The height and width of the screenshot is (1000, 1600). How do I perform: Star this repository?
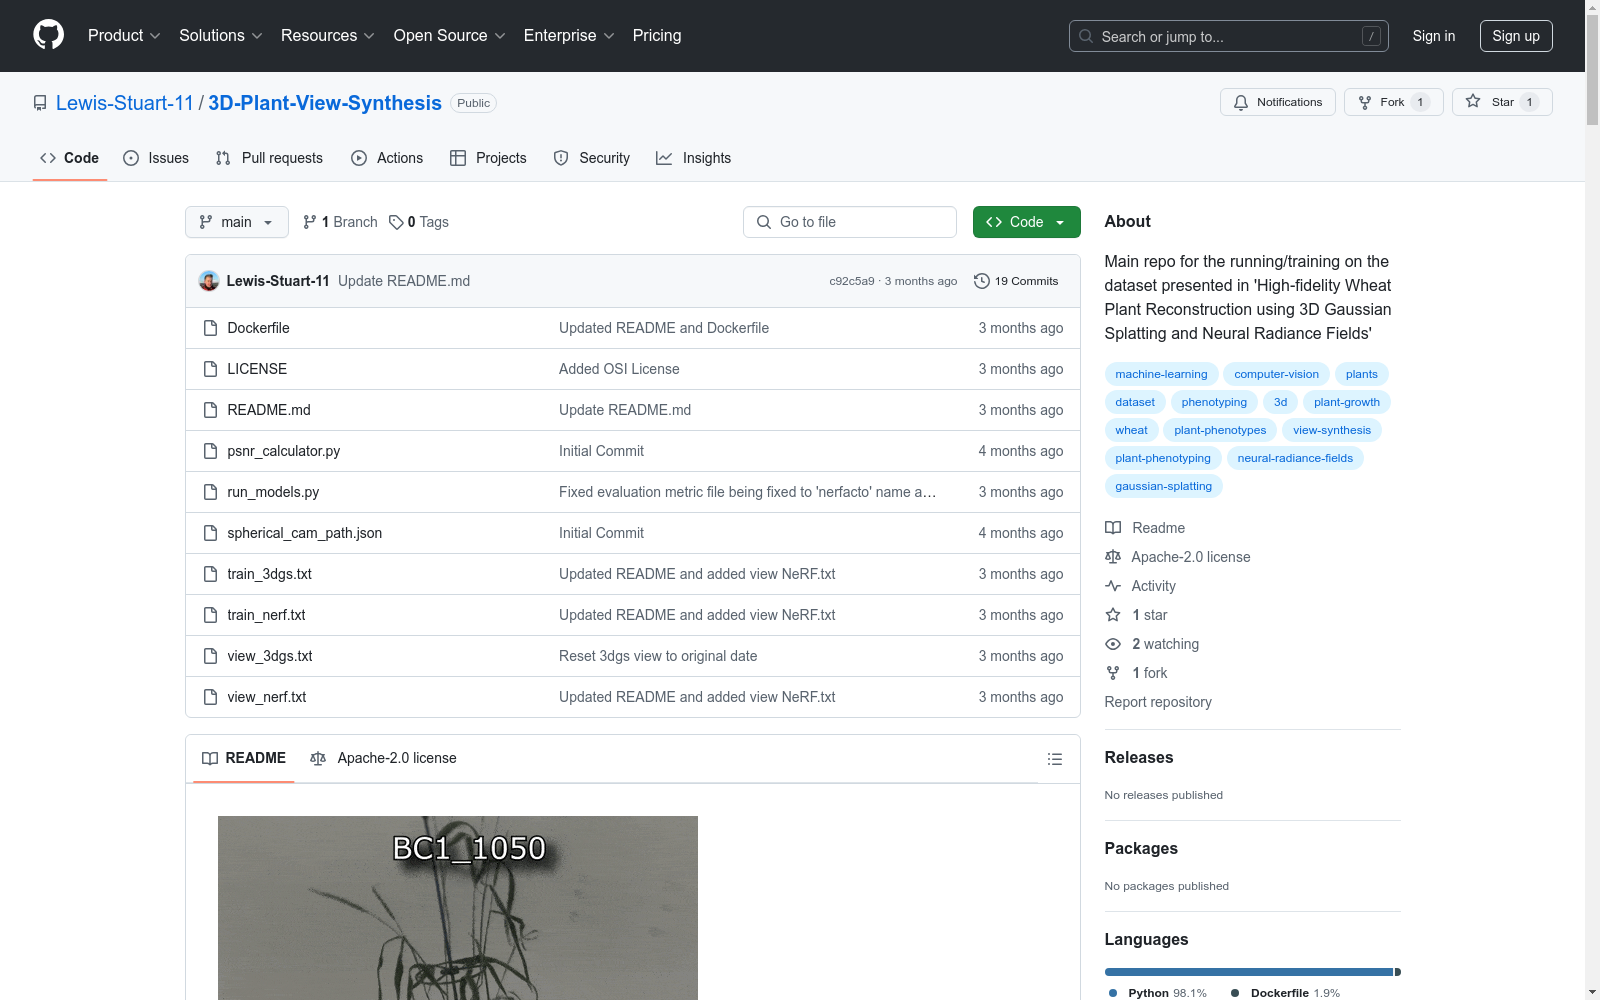click(1501, 102)
